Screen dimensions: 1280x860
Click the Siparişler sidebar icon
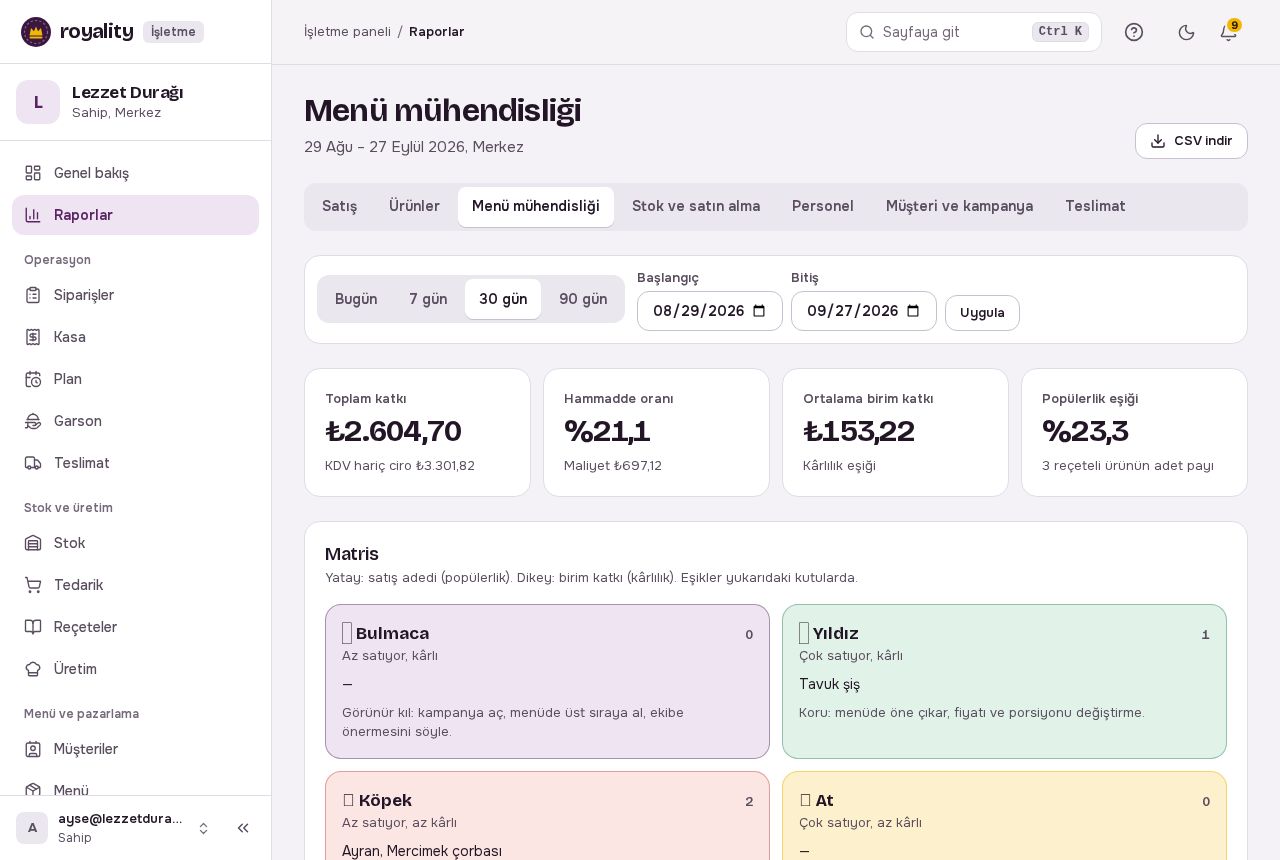pyautogui.click(x=33, y=295)
